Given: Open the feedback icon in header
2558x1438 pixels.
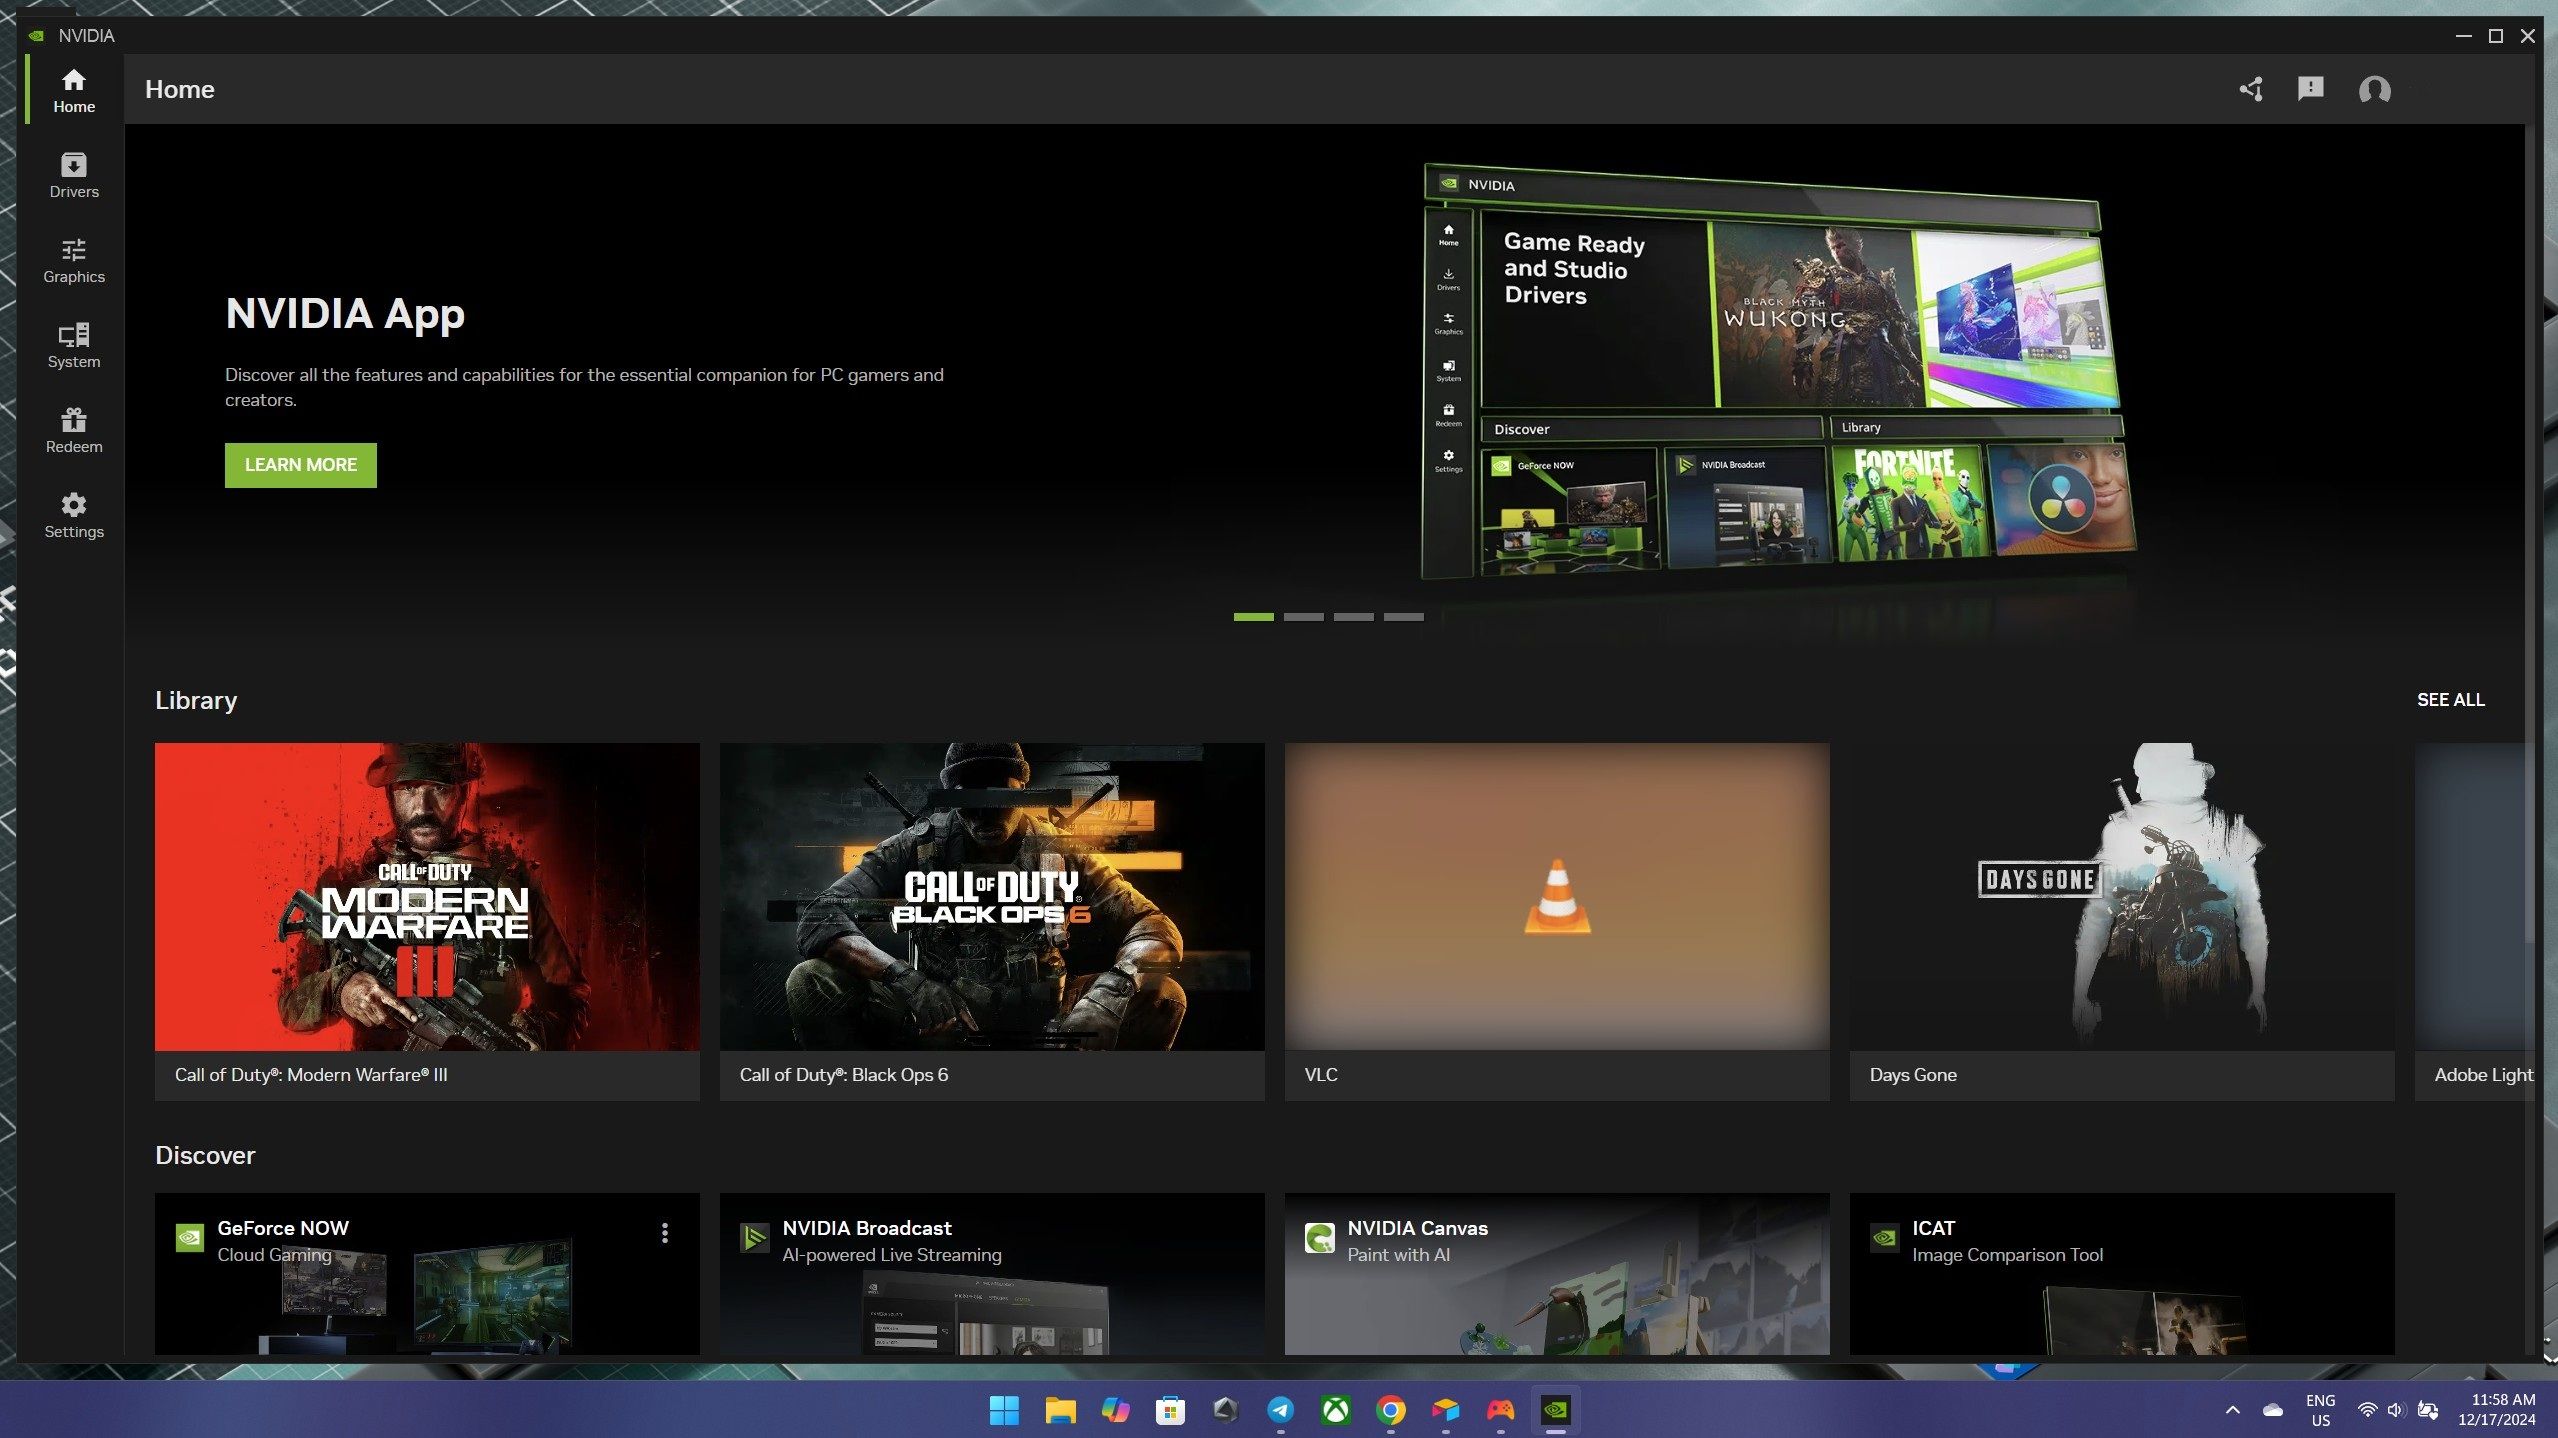Looking at the screenshot, I should click(x=2310, y=89).
